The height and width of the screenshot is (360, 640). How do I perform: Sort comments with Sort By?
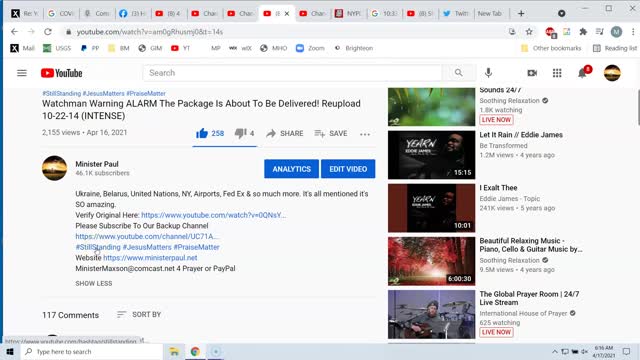pos(139,314)
